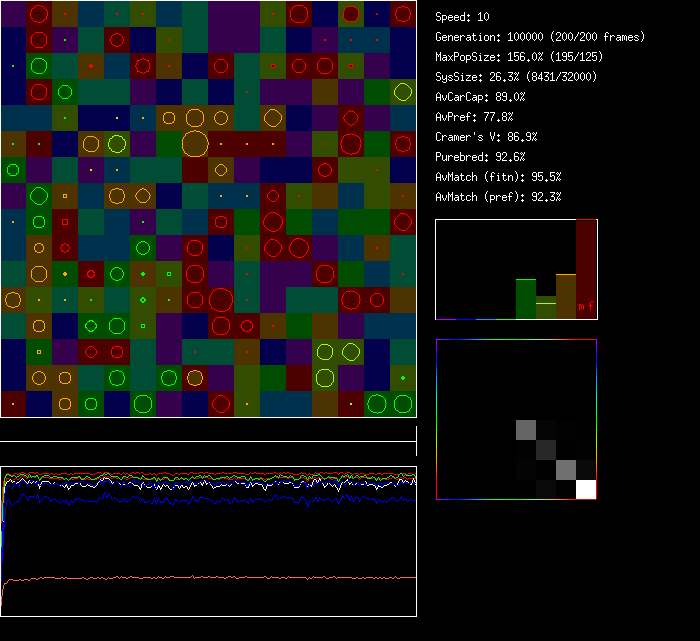700x641 pixels.
Task: Click the largest red circle in the grid
Action: click(x=221, y=299)
